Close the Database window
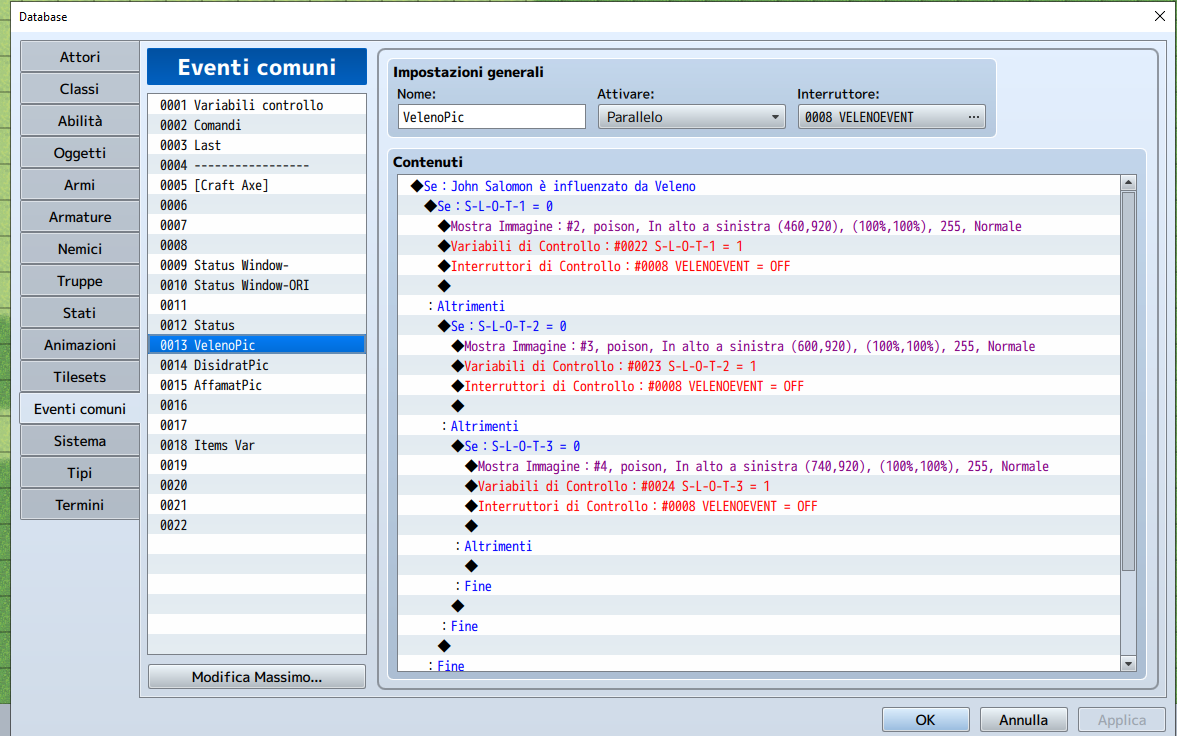The height and width of the screenshot is (736, 1177). pos(1159,16)
